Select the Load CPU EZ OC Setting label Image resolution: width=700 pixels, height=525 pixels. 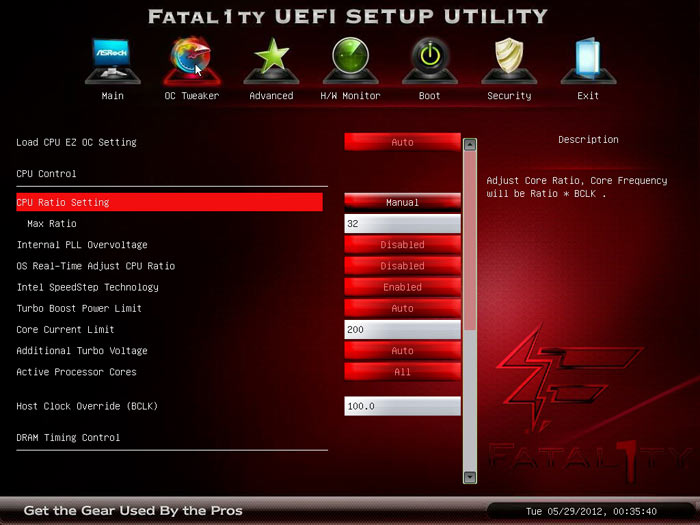tap(76, 142)
